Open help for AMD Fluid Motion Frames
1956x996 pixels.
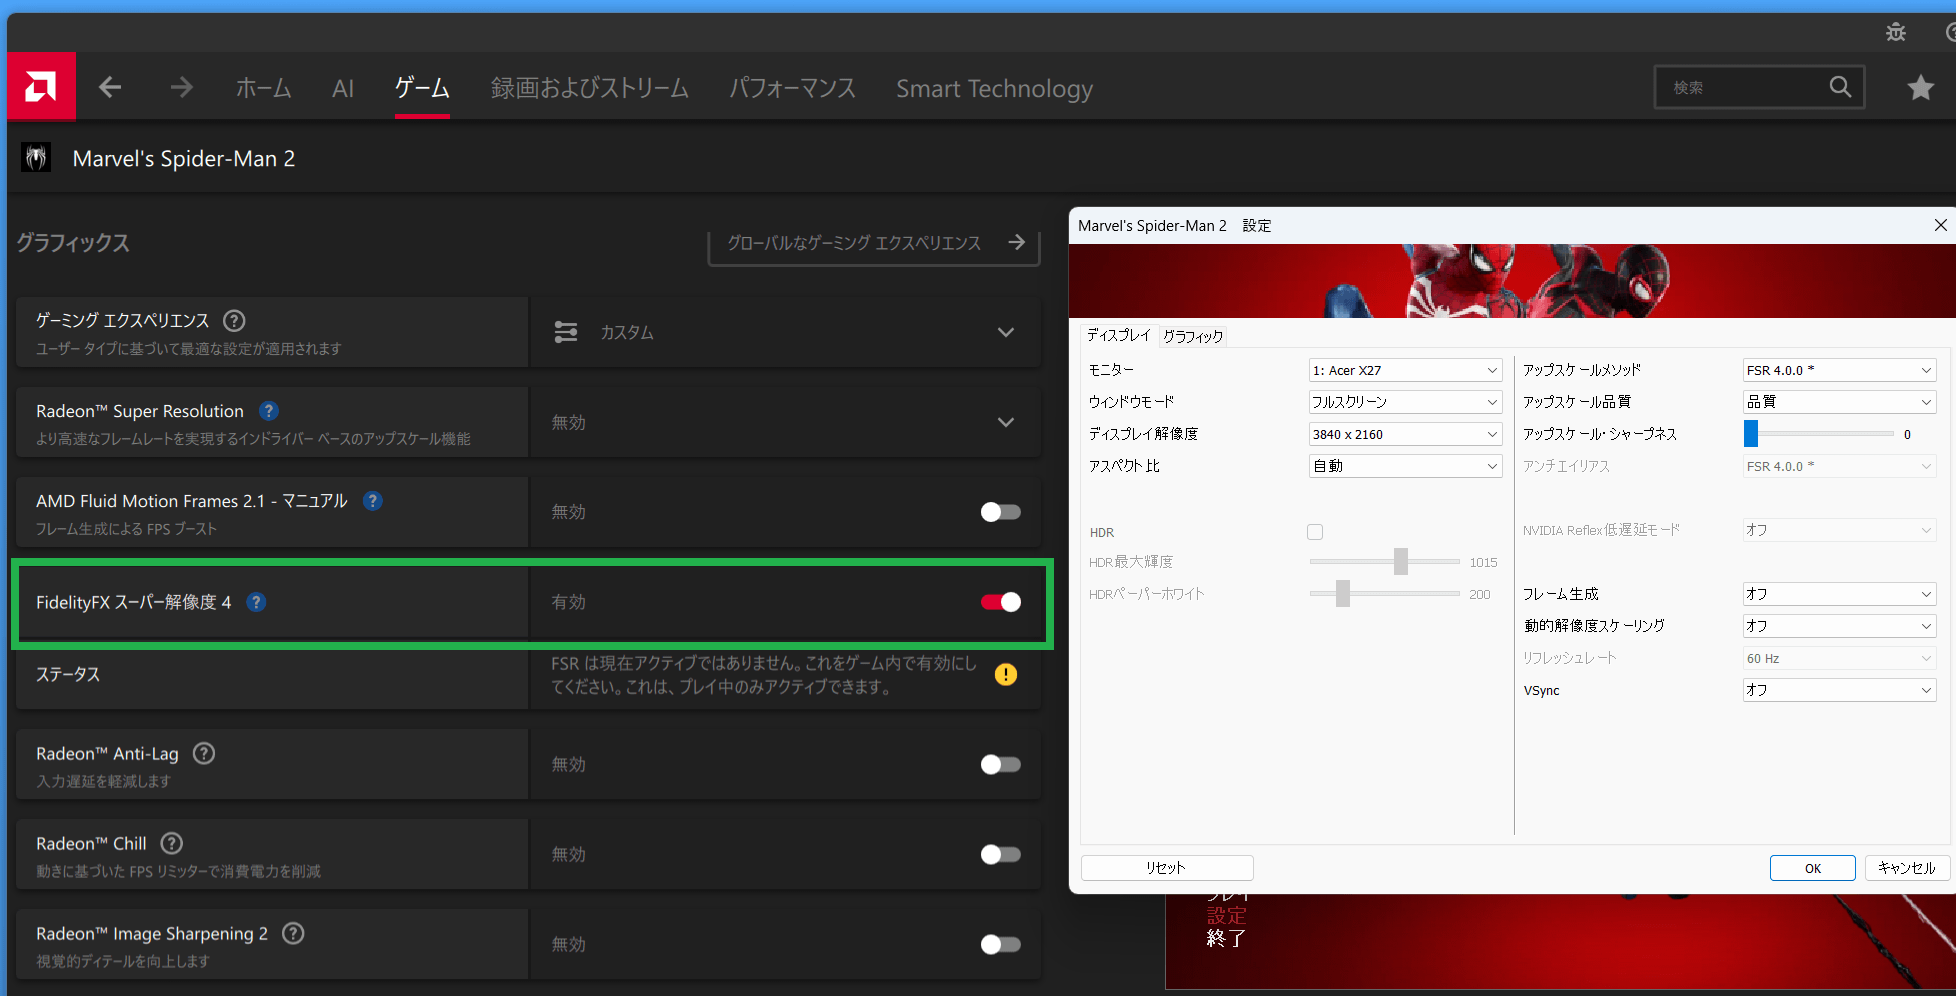[373, 501]
